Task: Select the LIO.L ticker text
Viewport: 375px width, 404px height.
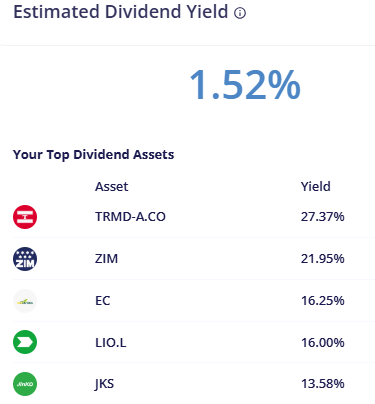Action: click(x=111, y=343)
